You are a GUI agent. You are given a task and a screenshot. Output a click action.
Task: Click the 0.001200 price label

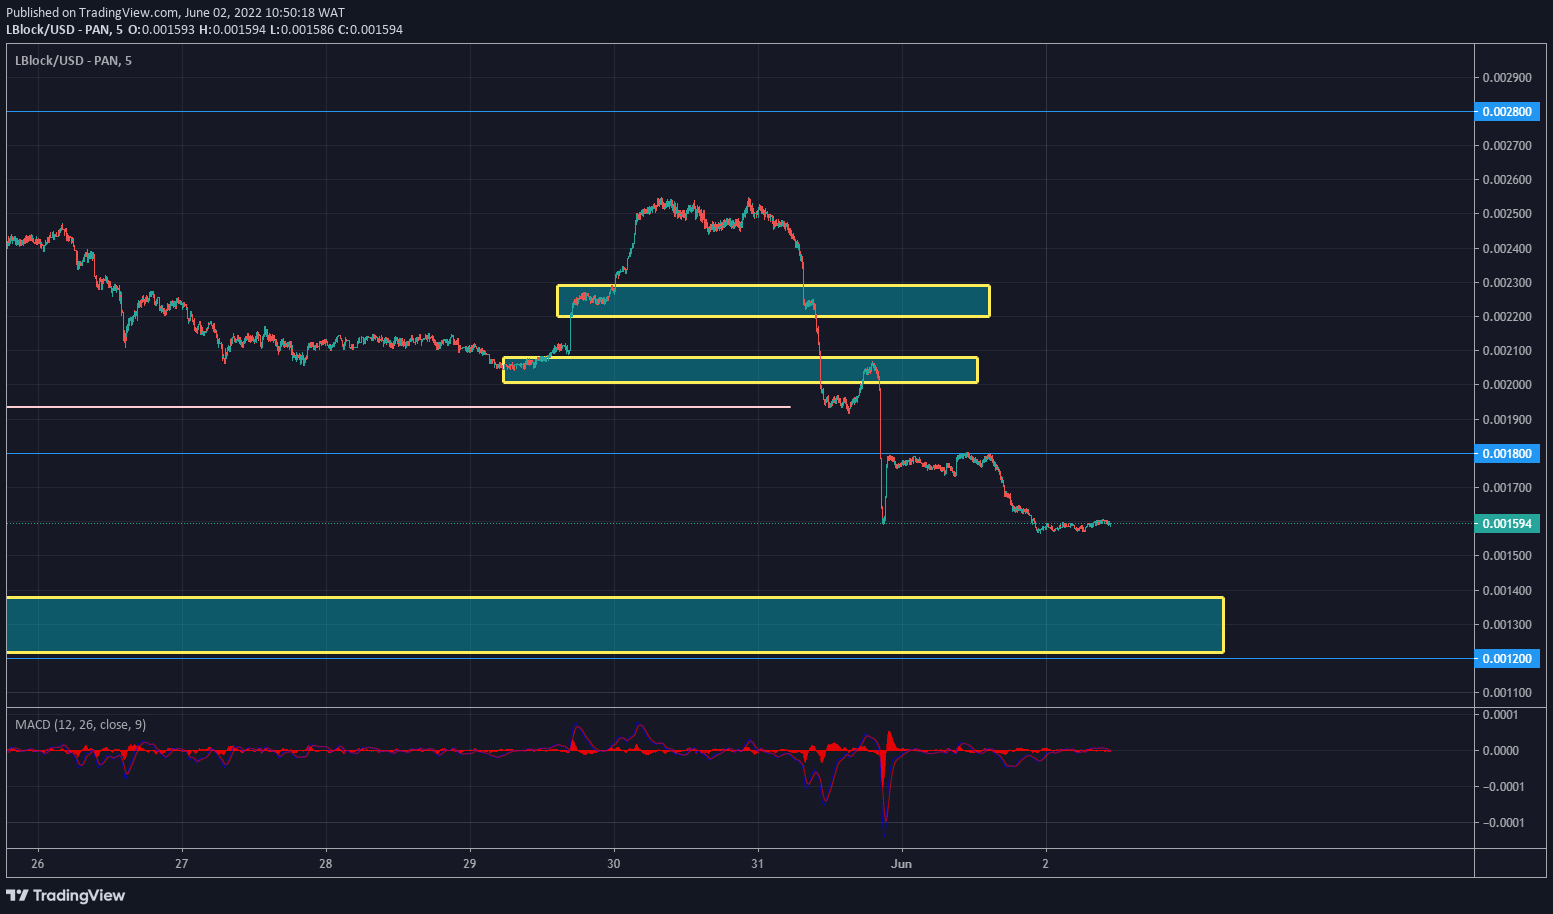1506,659
